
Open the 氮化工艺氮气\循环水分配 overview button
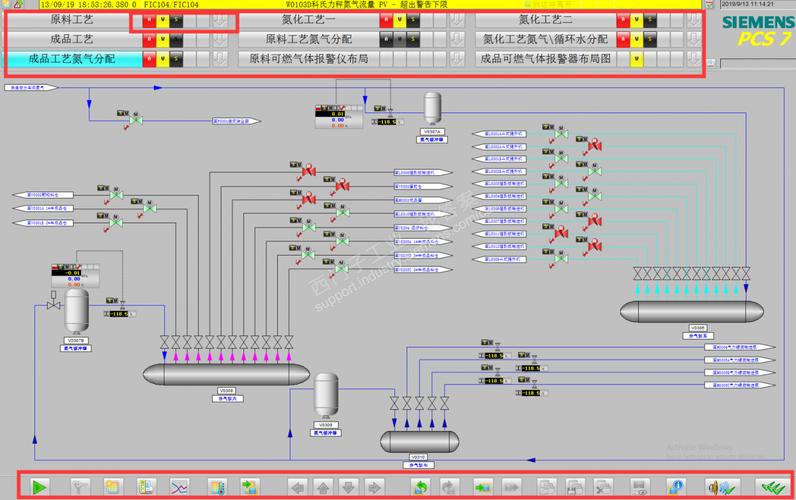click(545, 40)
